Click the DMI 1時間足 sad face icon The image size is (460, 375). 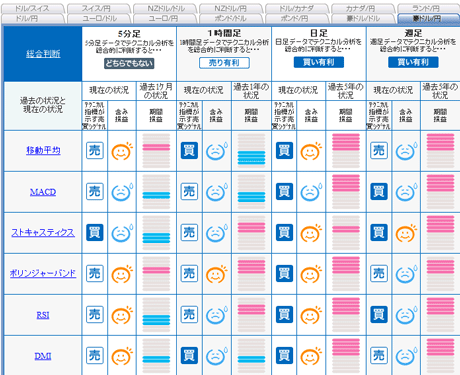(217, 356)
